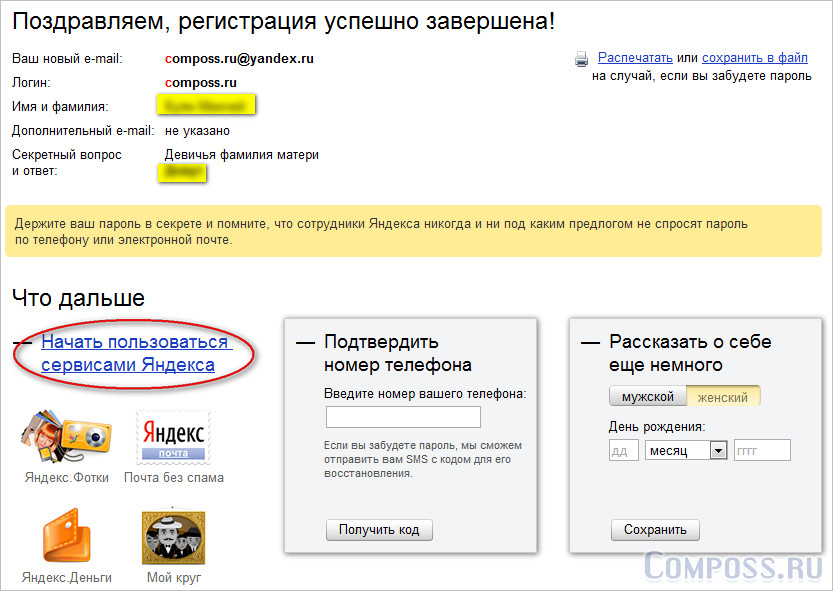Click the Введите номер вашего телефона label
The height and width of the screenshot is (591, 833).
click(425, 394)
